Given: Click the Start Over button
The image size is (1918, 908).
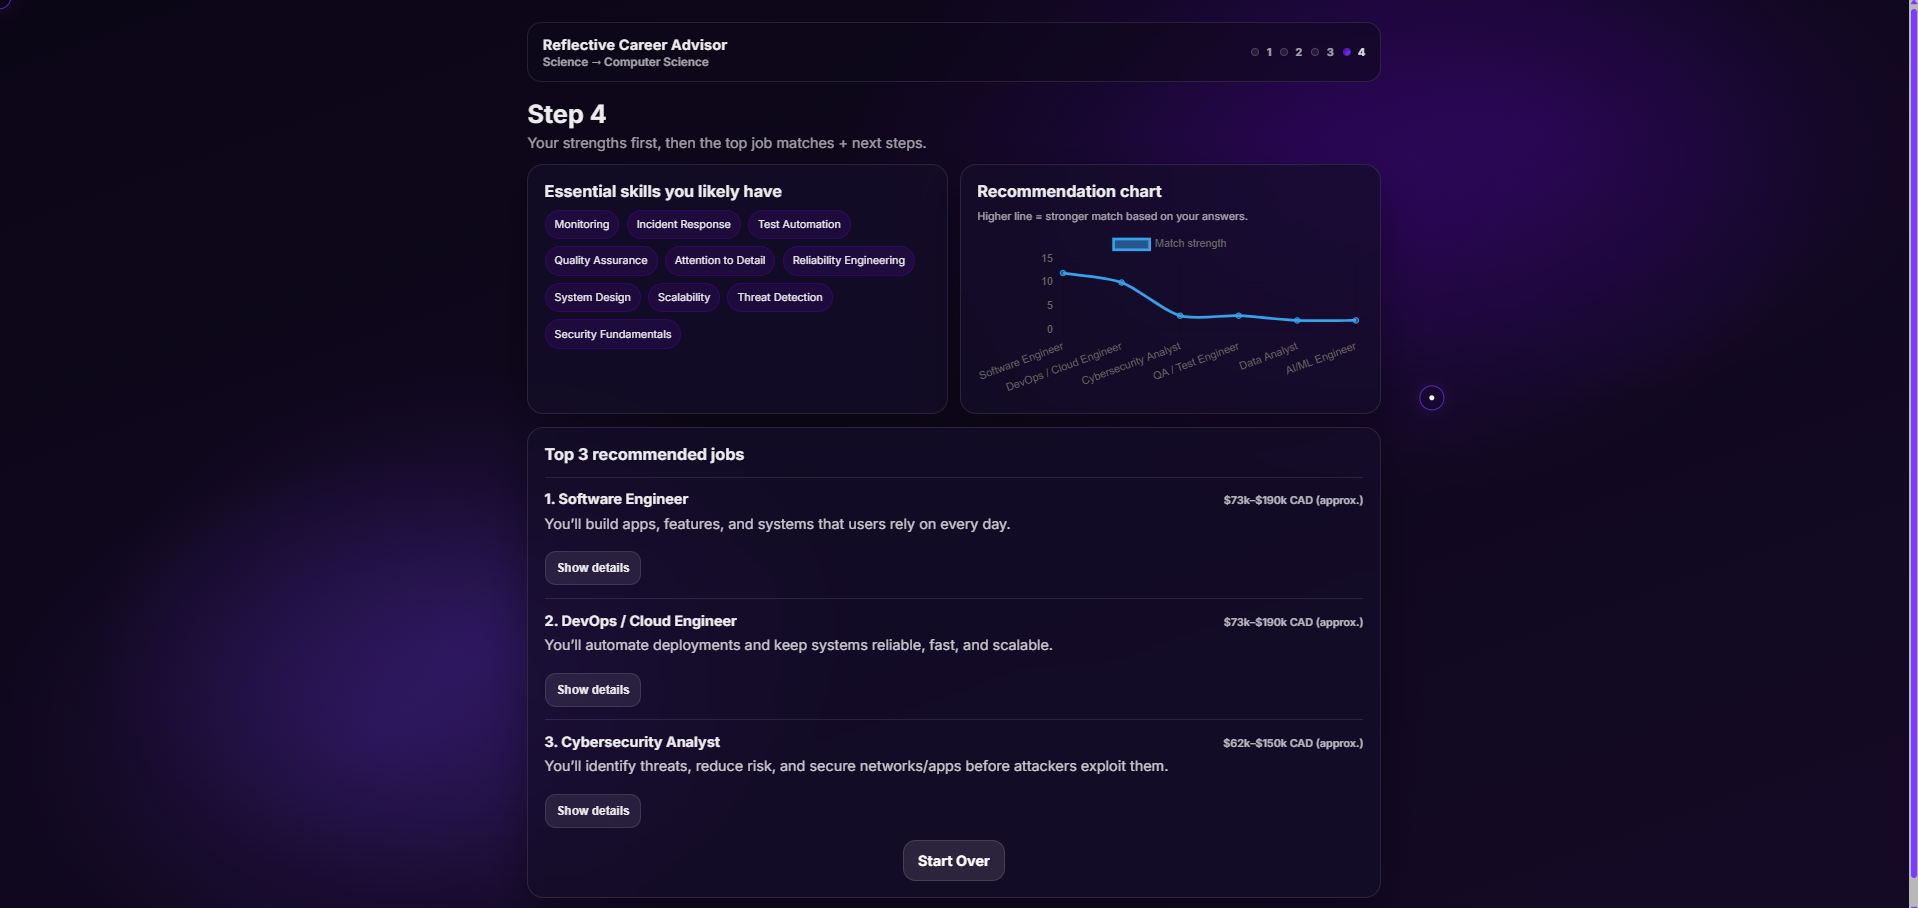Looking at the screenshot, I should (954, 861).
